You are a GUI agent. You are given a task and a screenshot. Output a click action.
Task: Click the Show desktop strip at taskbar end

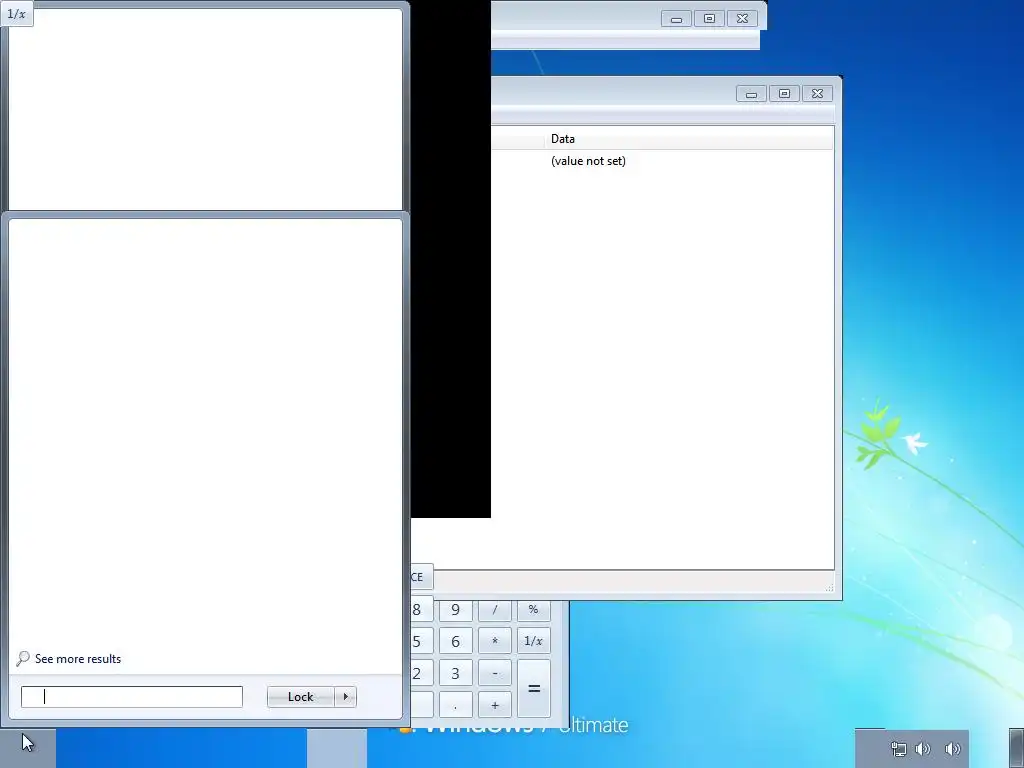point(1016,748)
